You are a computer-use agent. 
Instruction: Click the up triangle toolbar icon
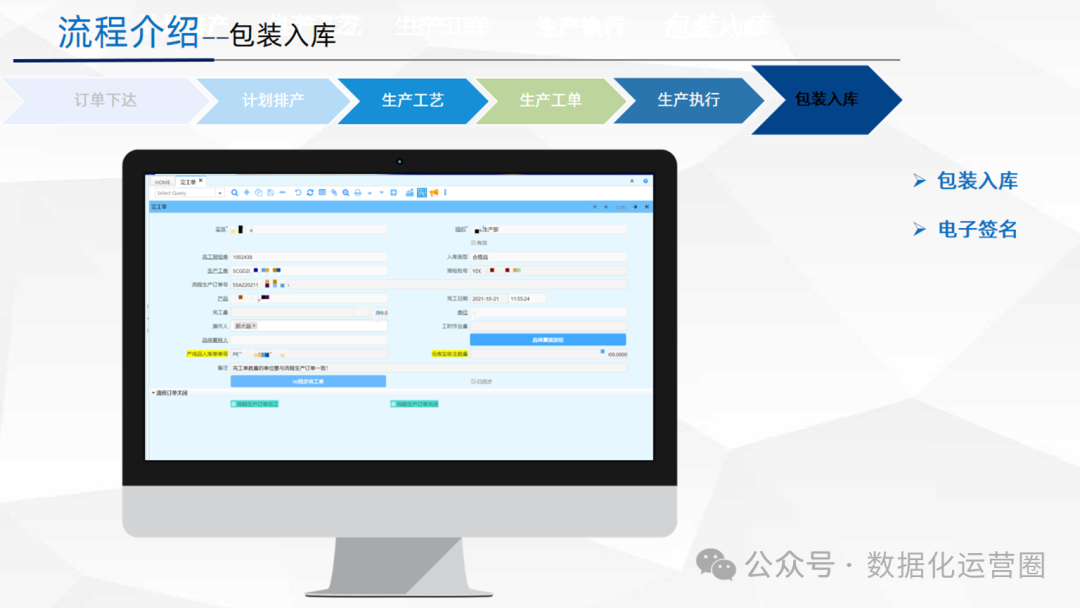click(370, 193)
